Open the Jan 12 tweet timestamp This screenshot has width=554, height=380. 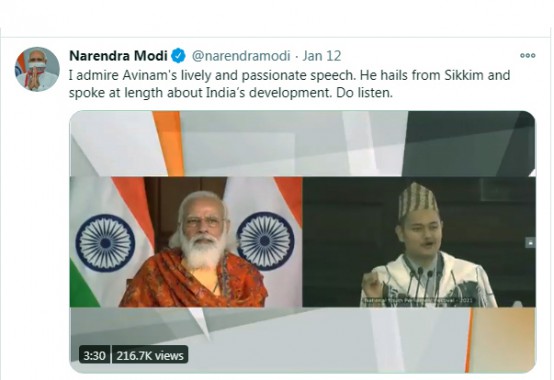tap(322, 56)
